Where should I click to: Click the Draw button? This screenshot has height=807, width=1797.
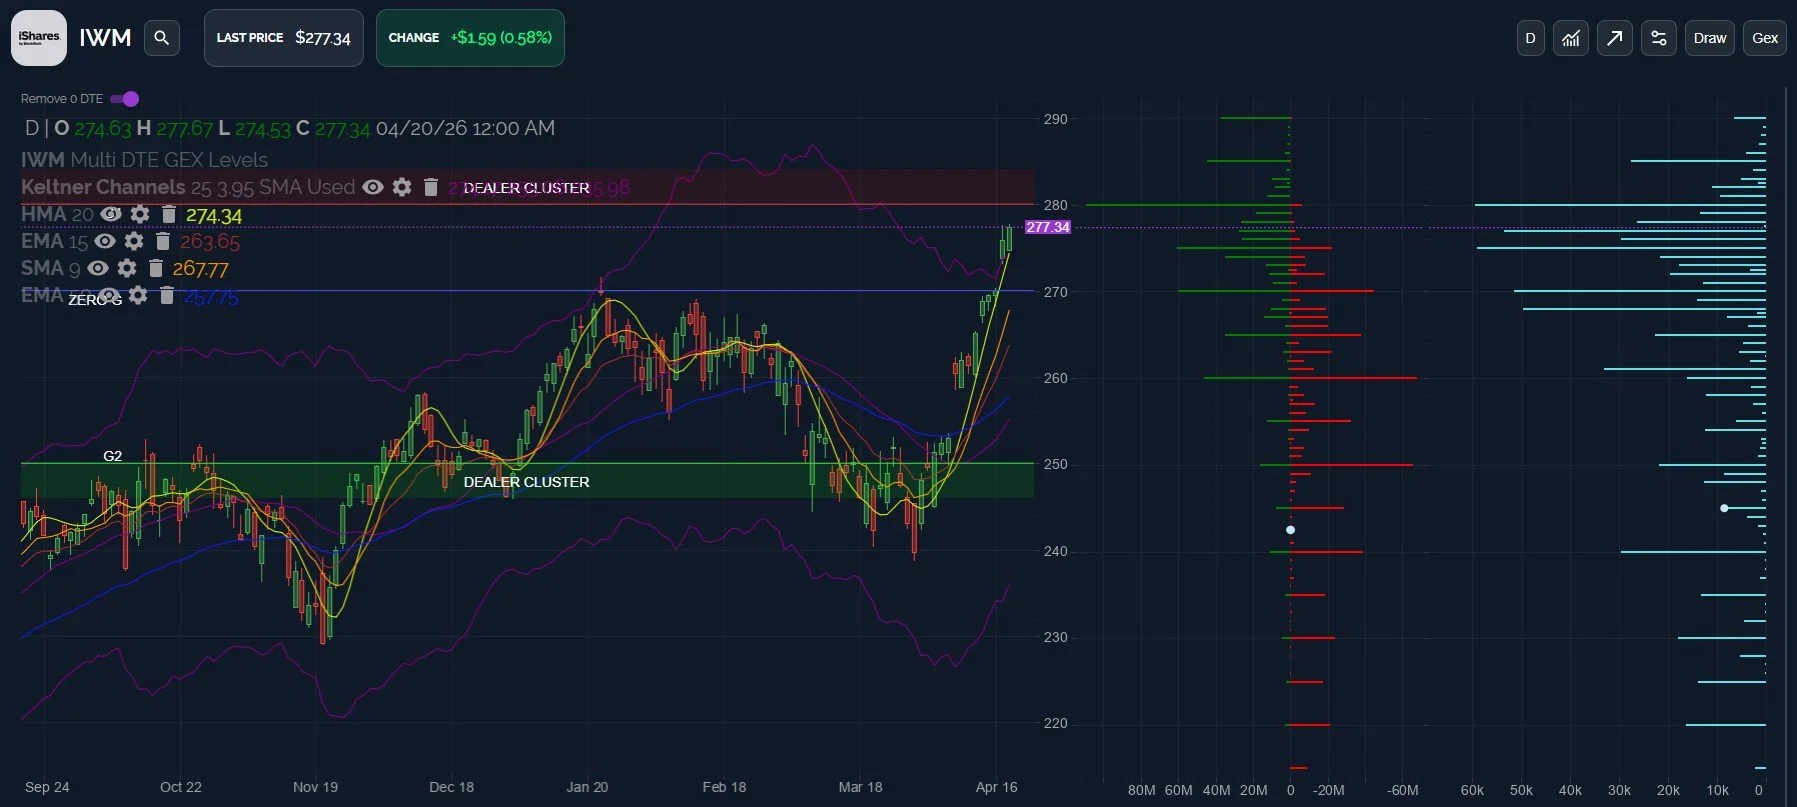click(x=1710, y=38)
